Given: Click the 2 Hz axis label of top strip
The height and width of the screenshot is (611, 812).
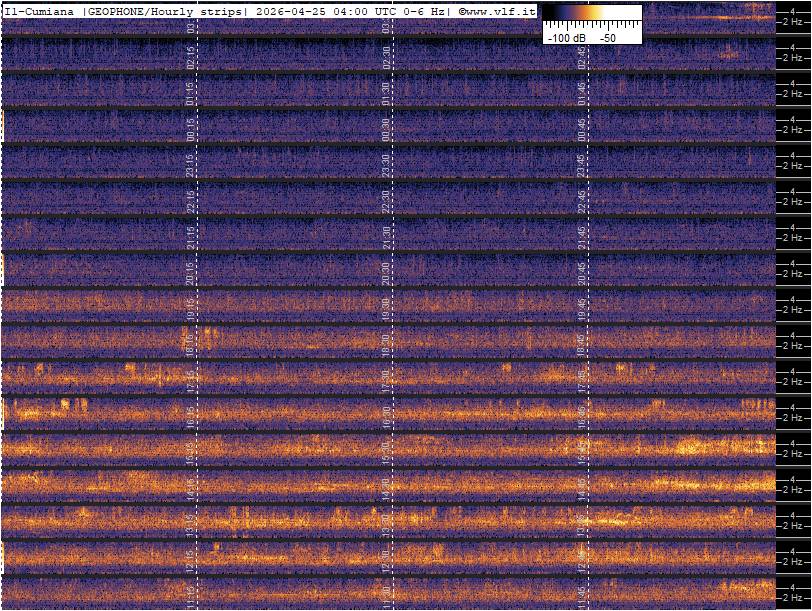Looking at the screenshot, I should [x=791, y=20].
